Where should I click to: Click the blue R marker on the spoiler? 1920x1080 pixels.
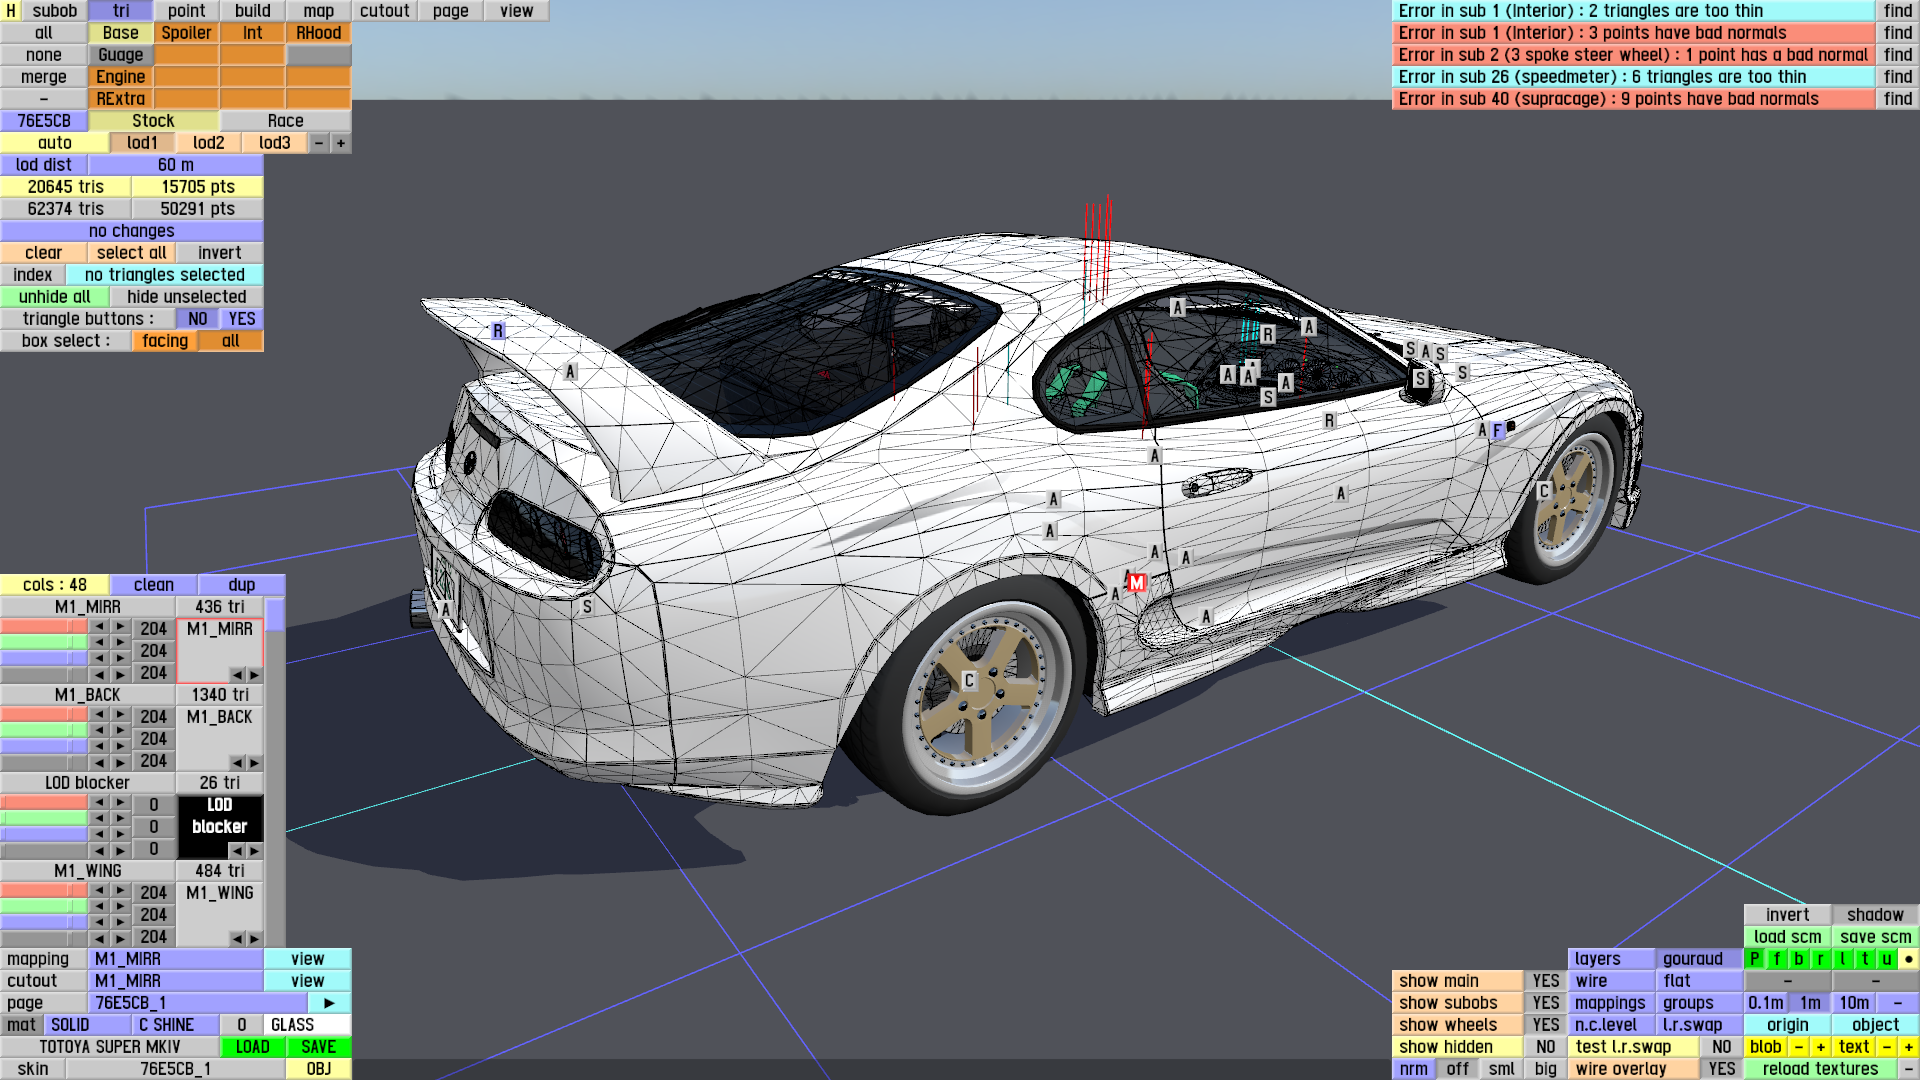[498, 331]
